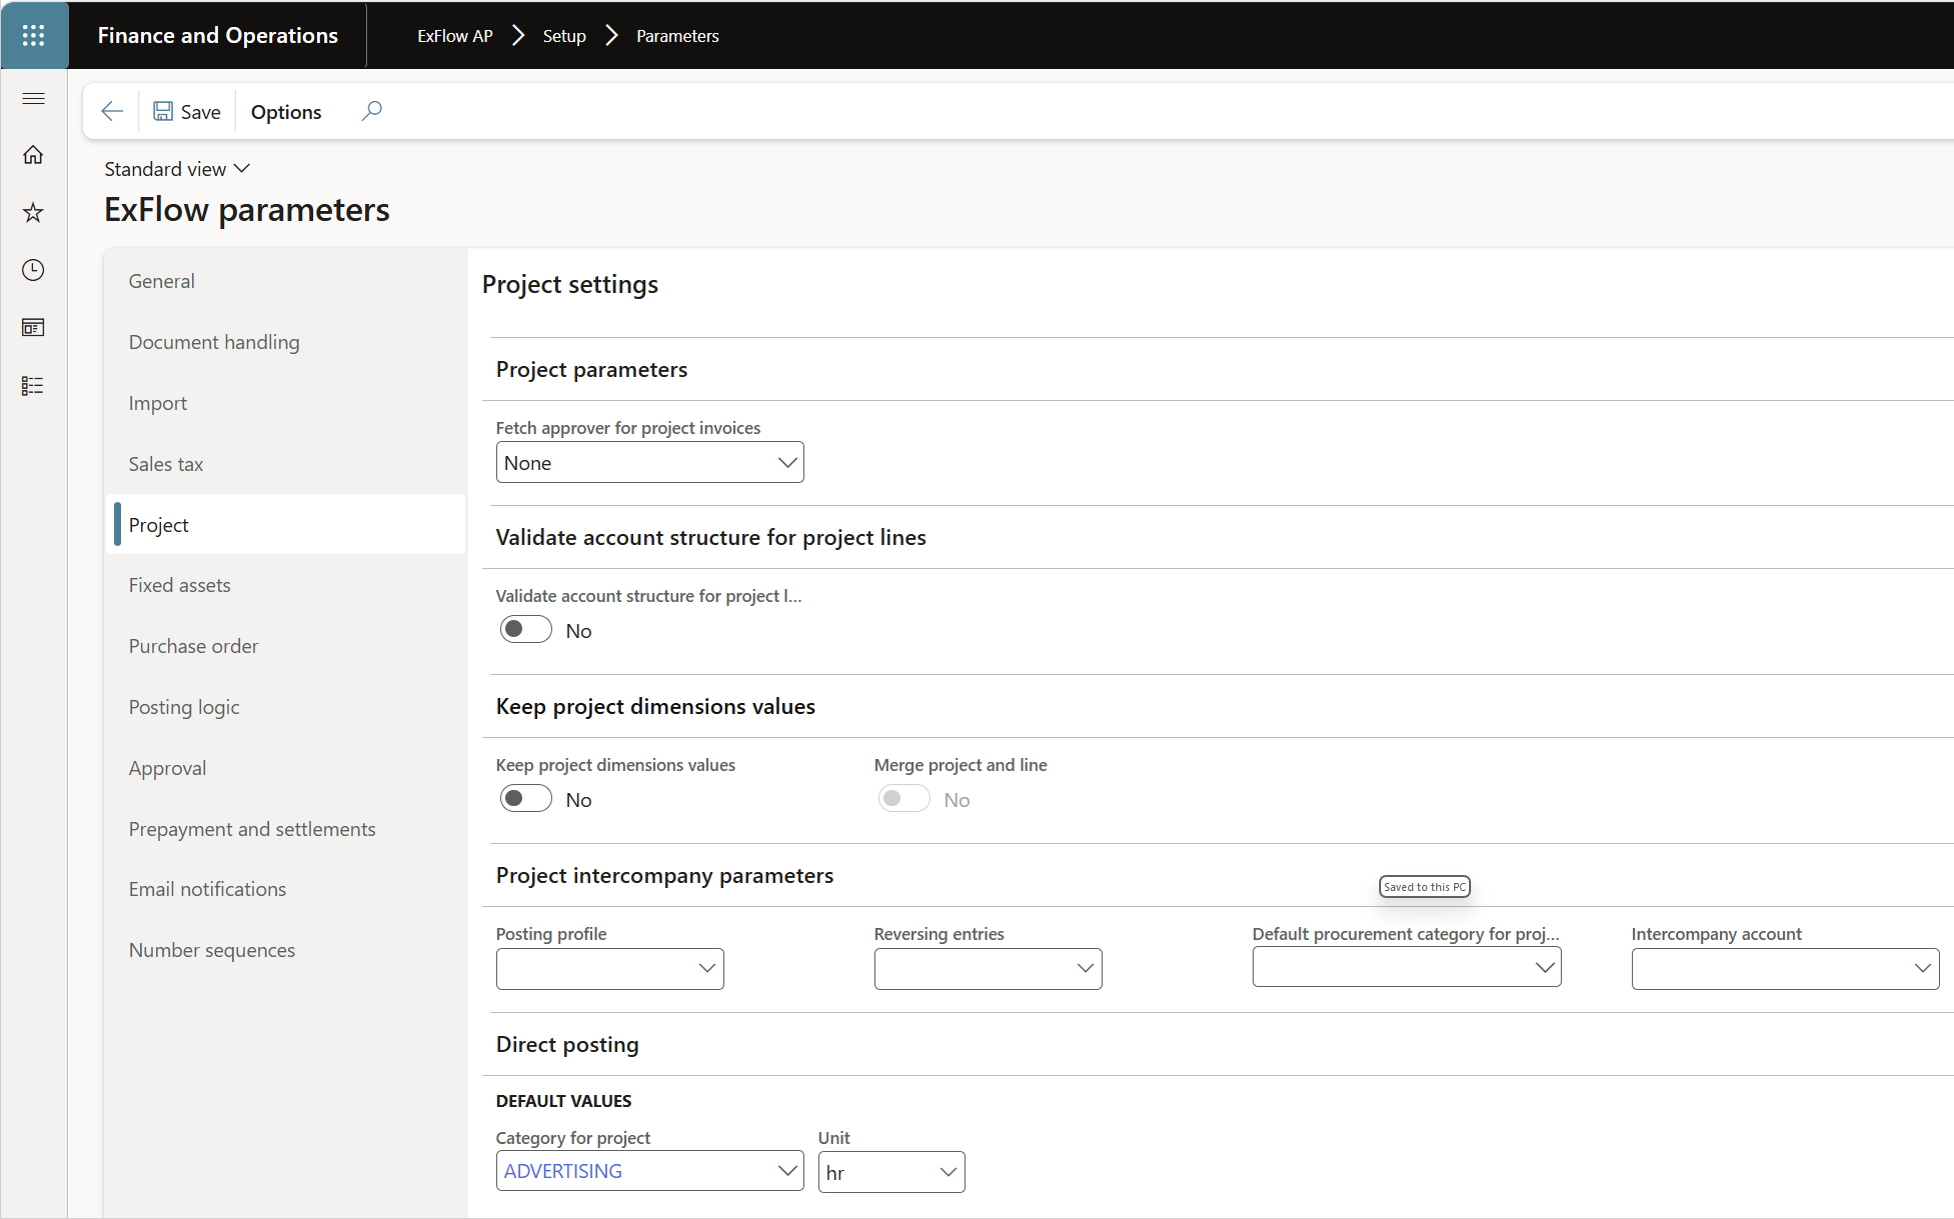Viewport: 1954px width, 1219px height.
Task: Toggle Merge project and line switch
Action: [x=904, y=799]
